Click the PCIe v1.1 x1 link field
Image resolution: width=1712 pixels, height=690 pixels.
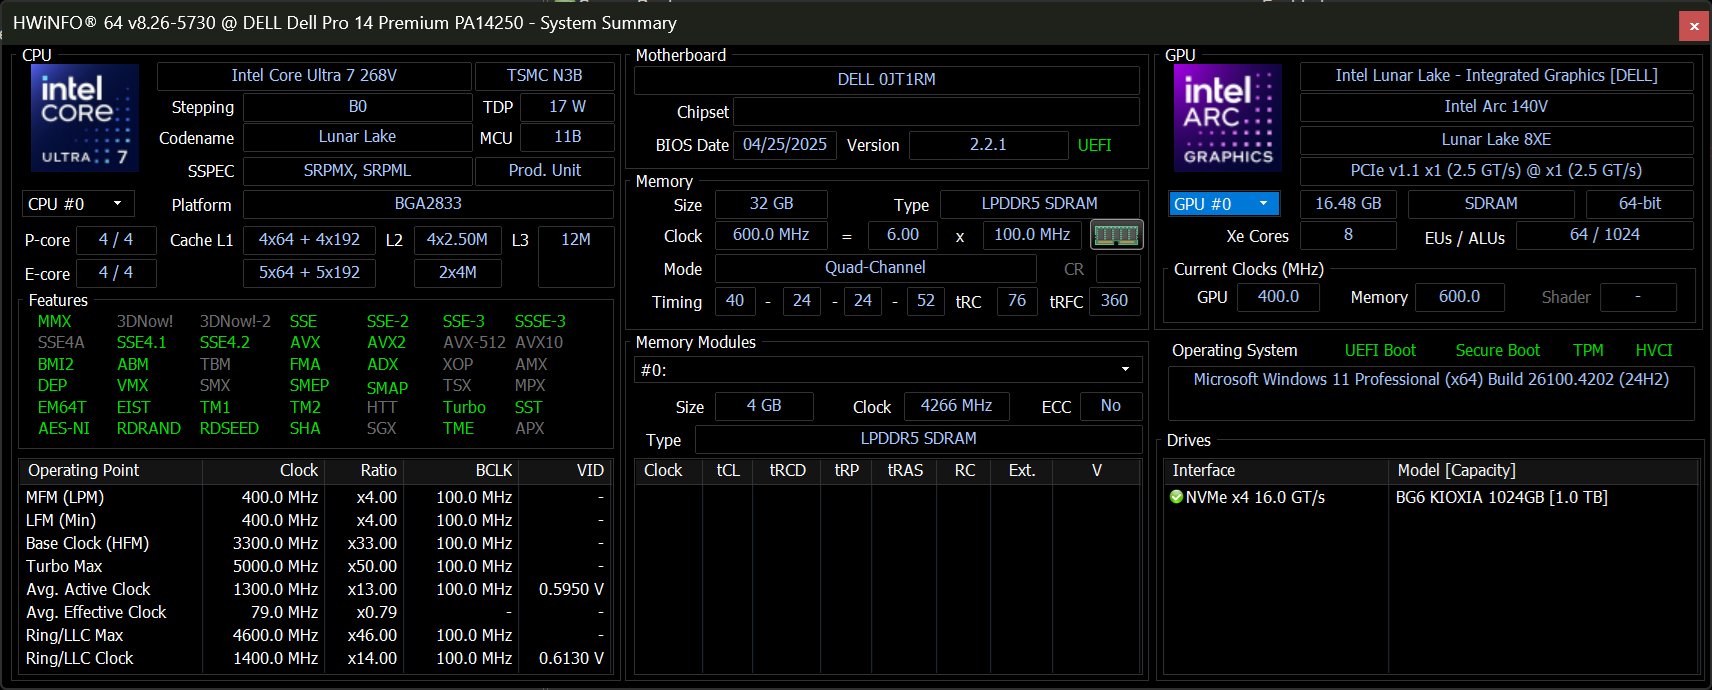pyautogui.click(x=1496, y=171)
